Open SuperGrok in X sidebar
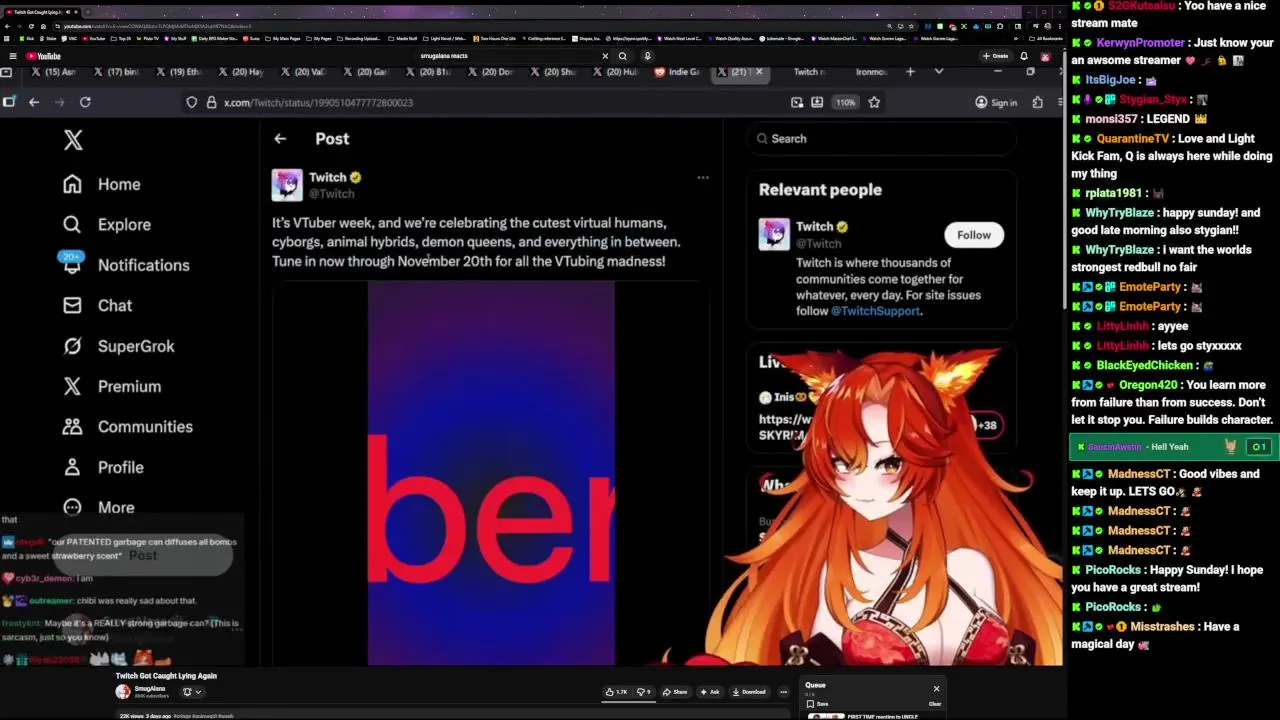Viewport: 1280px width, 720px height. [x=118, y=346]
